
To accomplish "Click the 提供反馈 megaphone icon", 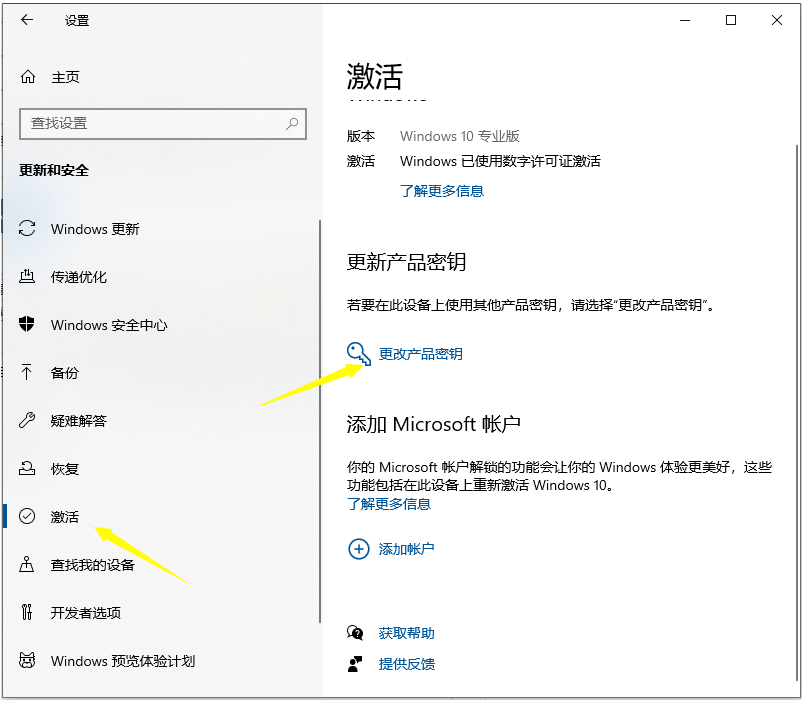I will [357, 663].
